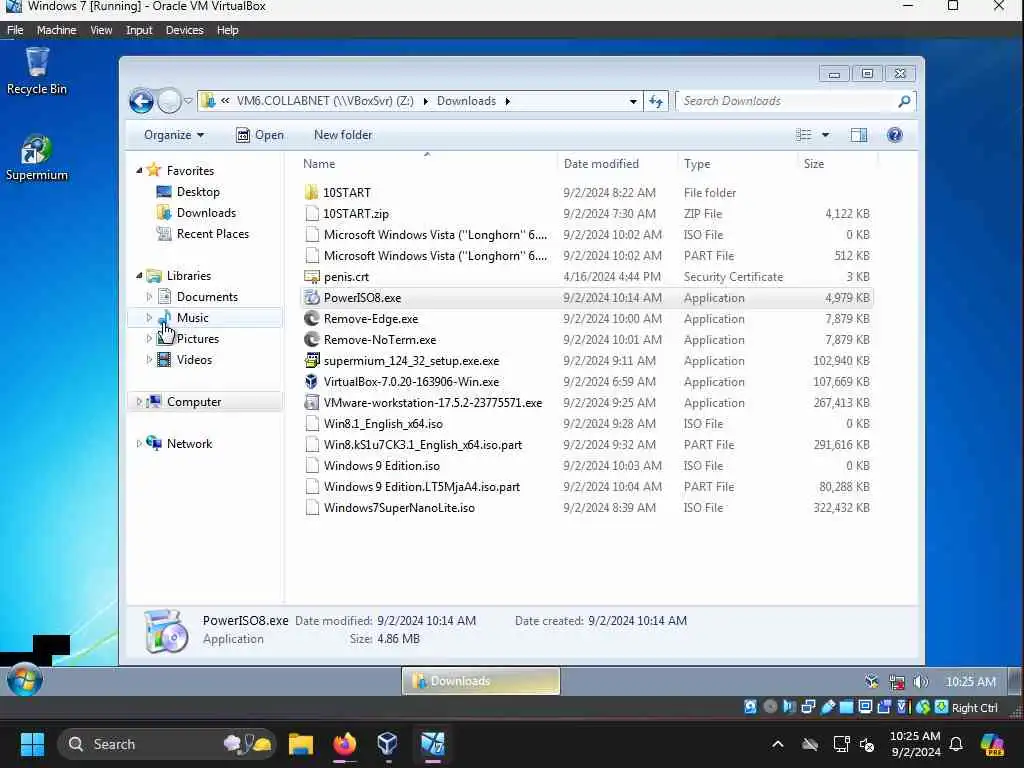The width and height of the screenshot is (1024, 768).
Task: Select the 10START folder icon
Action: 312,193
